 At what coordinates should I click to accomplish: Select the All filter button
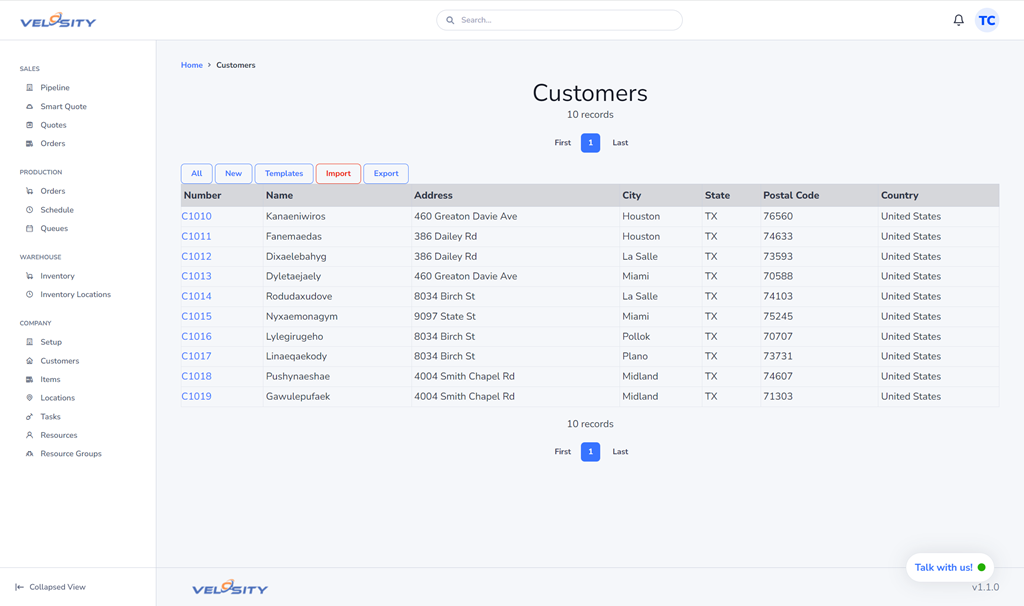[x=196, y=174]
